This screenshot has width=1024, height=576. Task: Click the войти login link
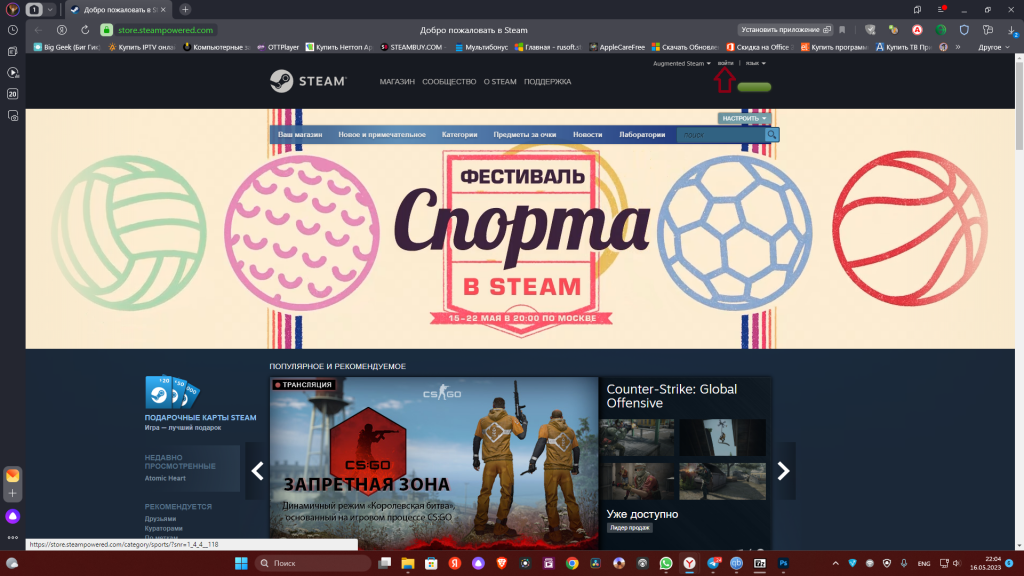coord(726,64)
